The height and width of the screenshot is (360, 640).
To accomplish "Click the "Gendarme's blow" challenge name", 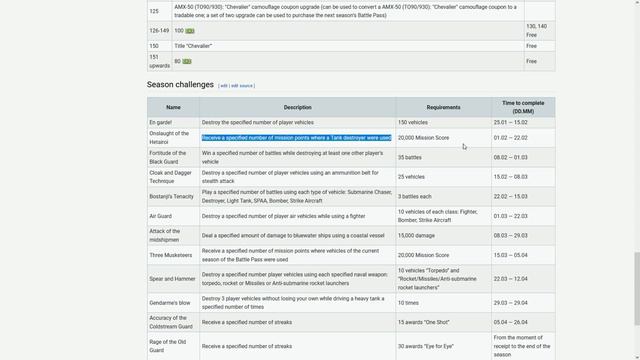I will 170,303.
